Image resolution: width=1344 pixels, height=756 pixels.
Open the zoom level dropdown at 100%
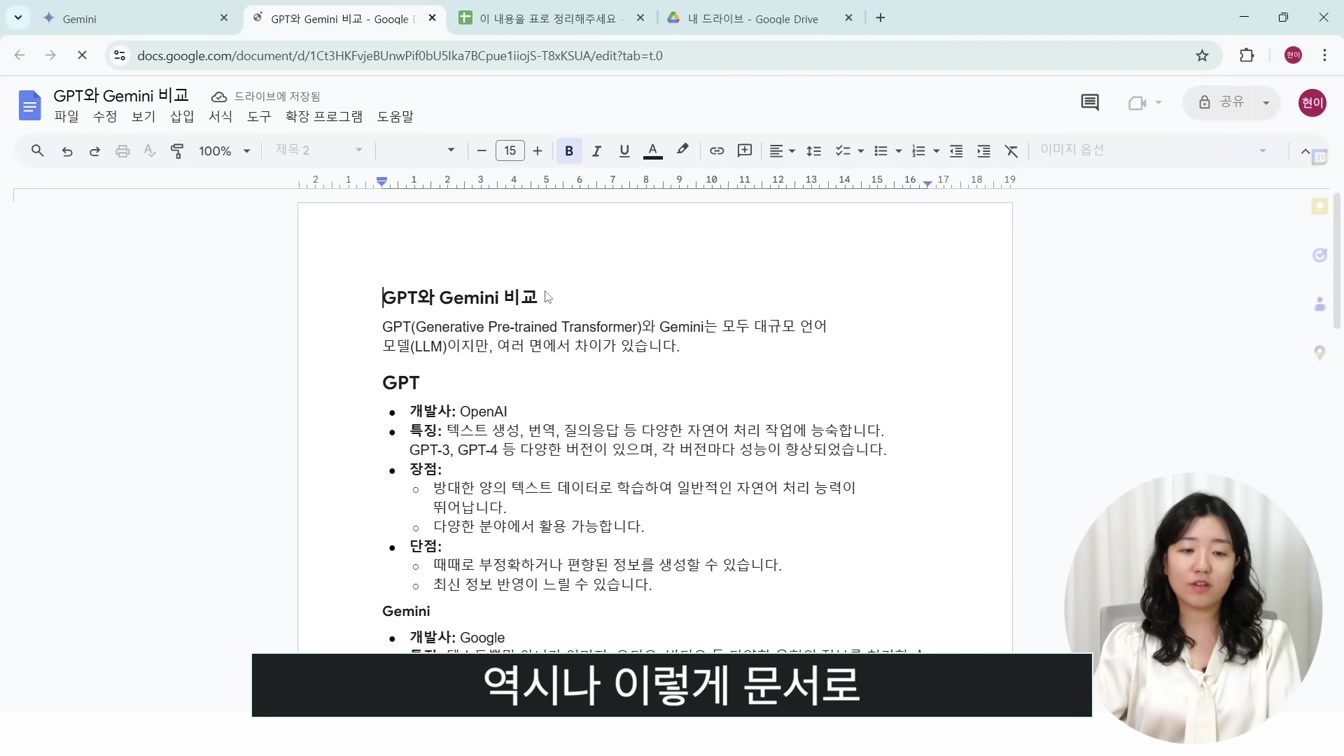224,151
